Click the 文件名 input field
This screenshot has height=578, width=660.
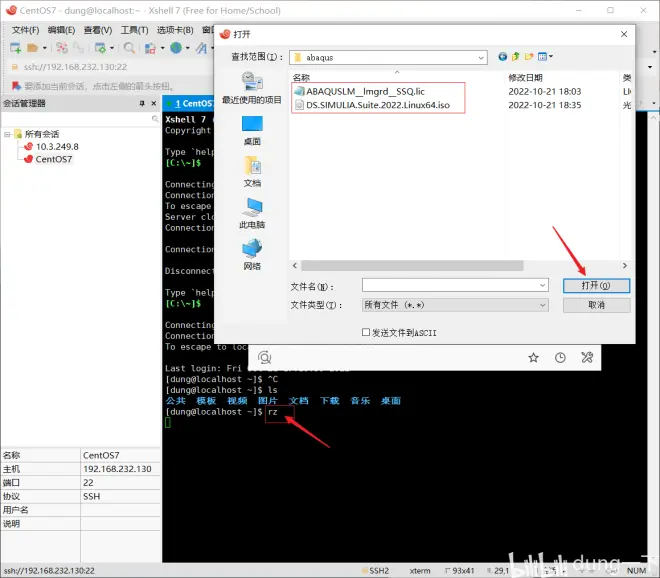click(x=450, y=285)
